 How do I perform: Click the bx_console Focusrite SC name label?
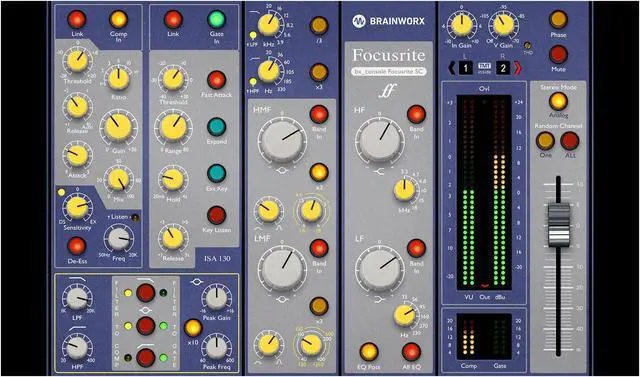(388, 71)
